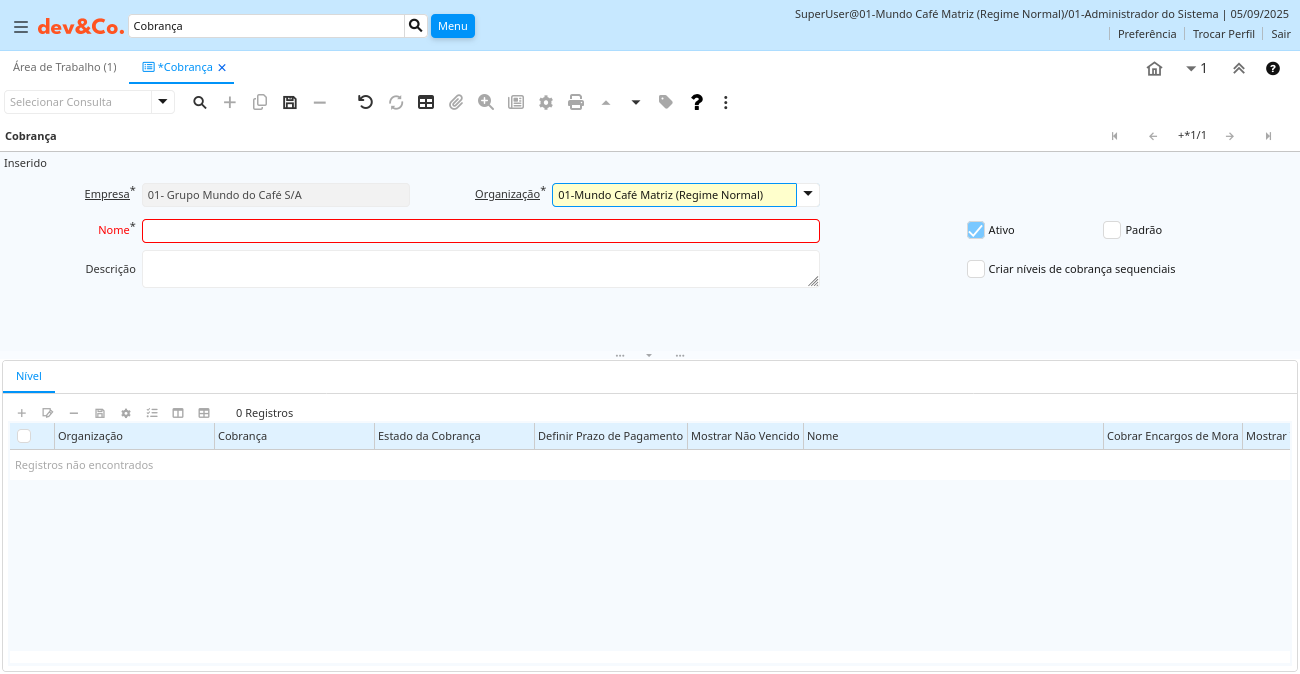Open the attachment paperclip icon
The height and width of the screenshot is (674, 1300).
tap(456, 102)
